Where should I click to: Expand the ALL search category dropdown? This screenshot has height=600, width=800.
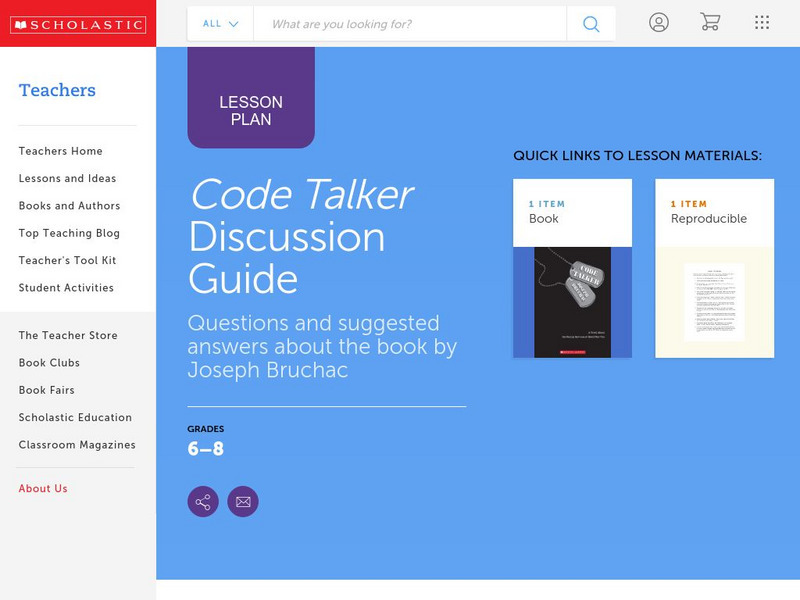[x=220, y=24]
